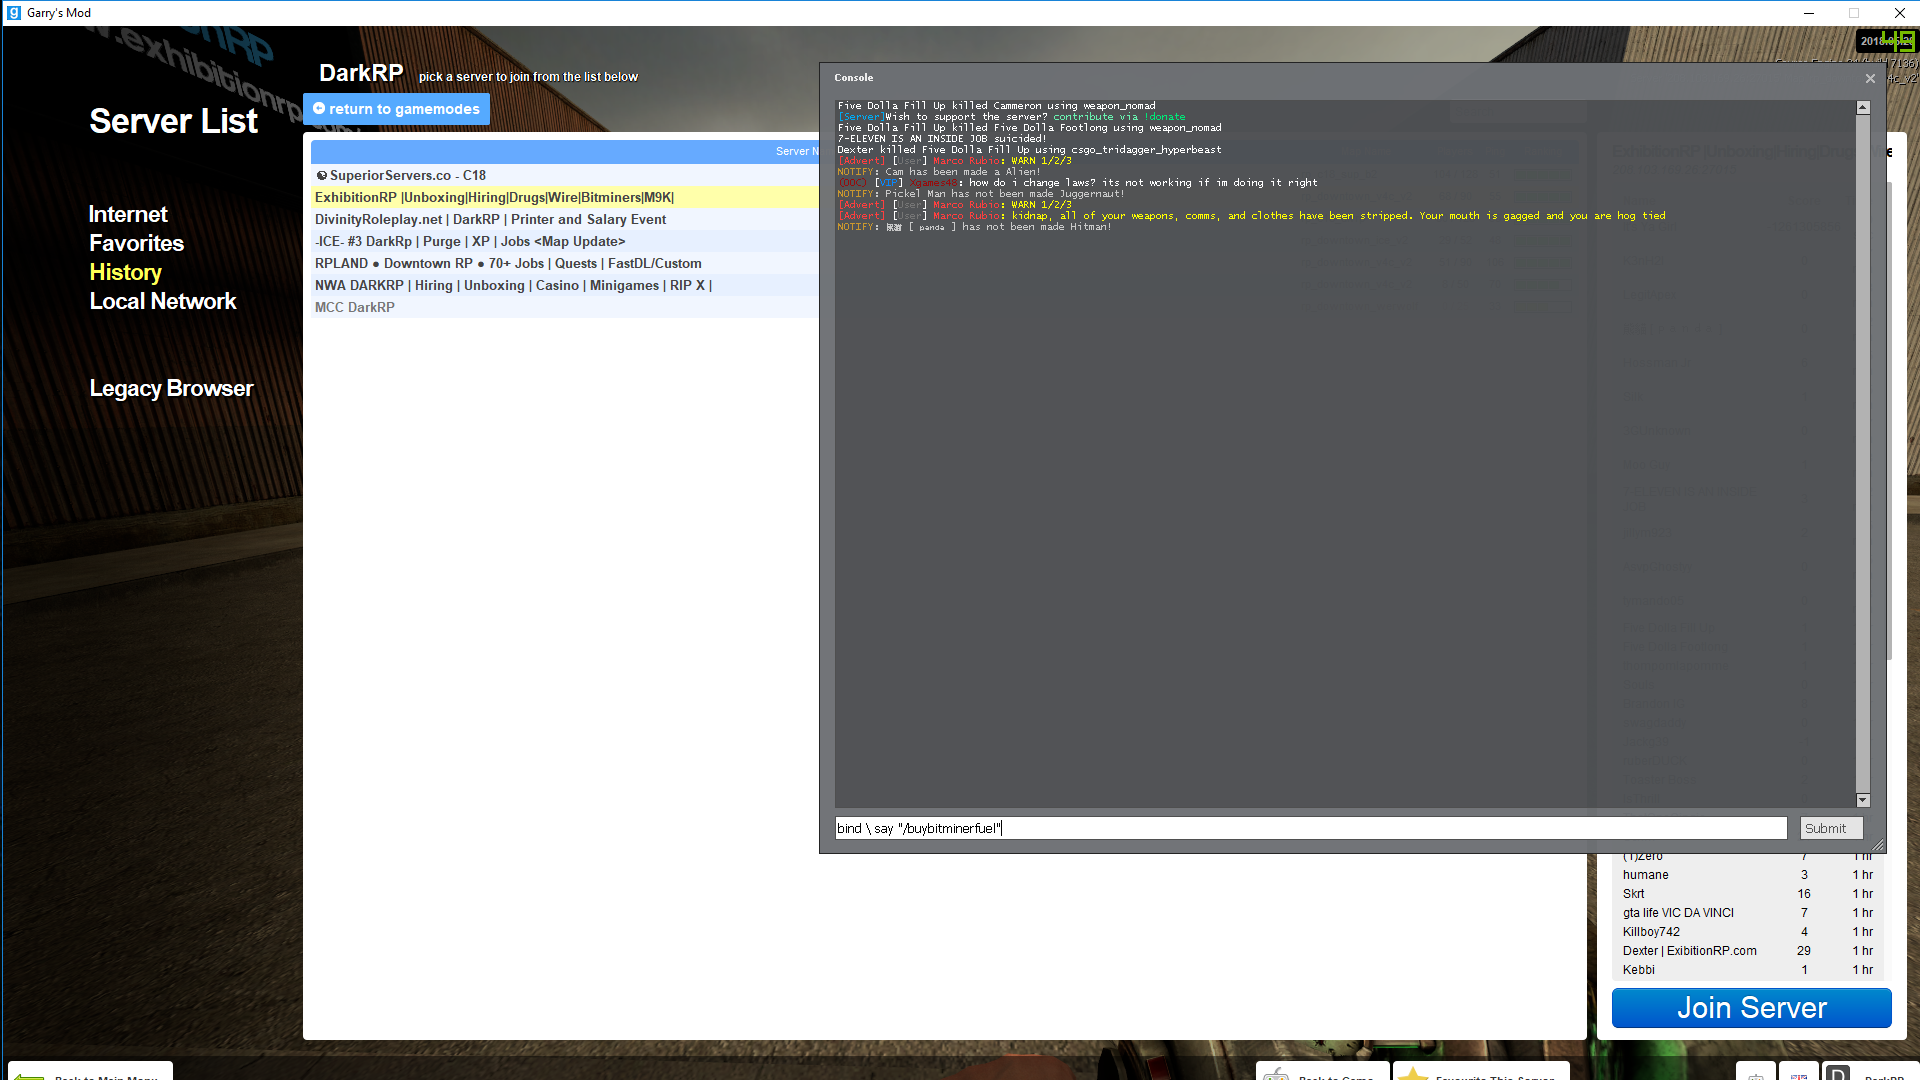
Task: Click the Garry's Mod title bar icon
Action: 13,13
